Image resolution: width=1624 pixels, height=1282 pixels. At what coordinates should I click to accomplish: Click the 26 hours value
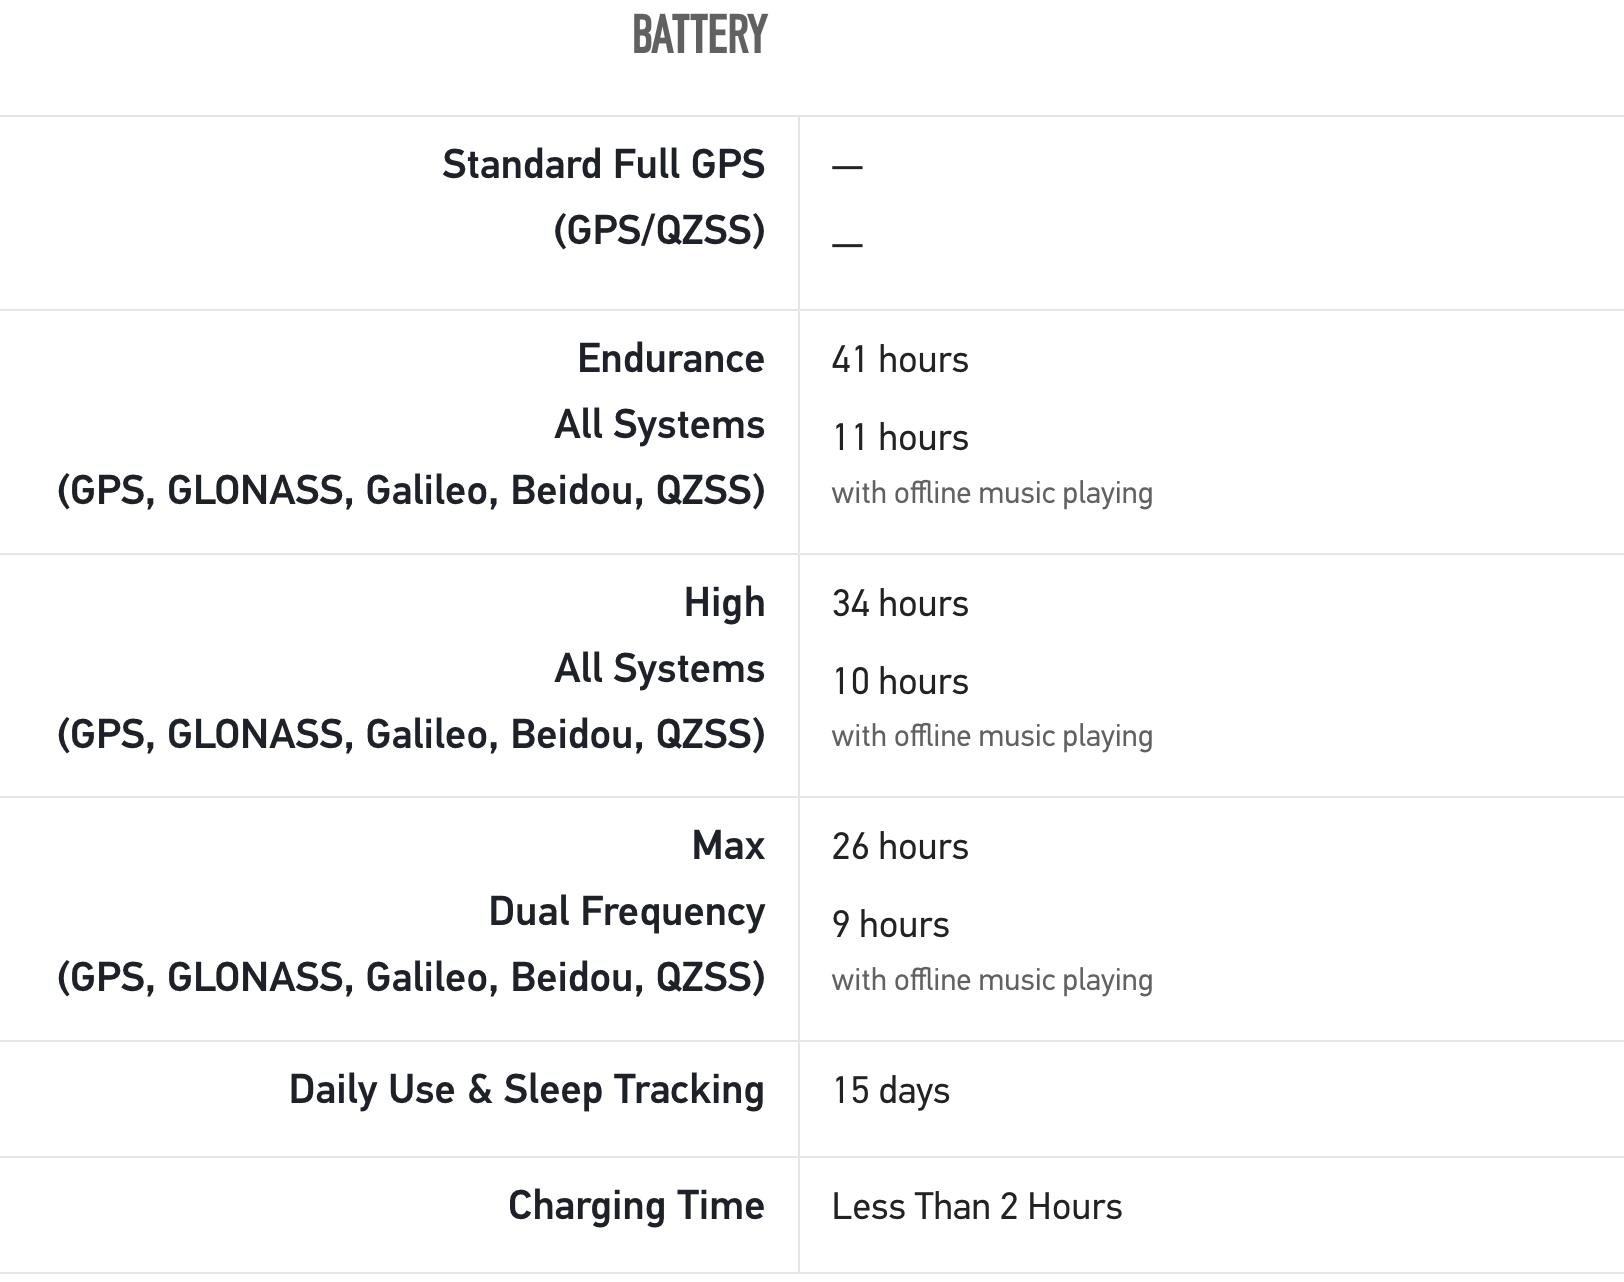pyautogui.click(x=900, y=846)
